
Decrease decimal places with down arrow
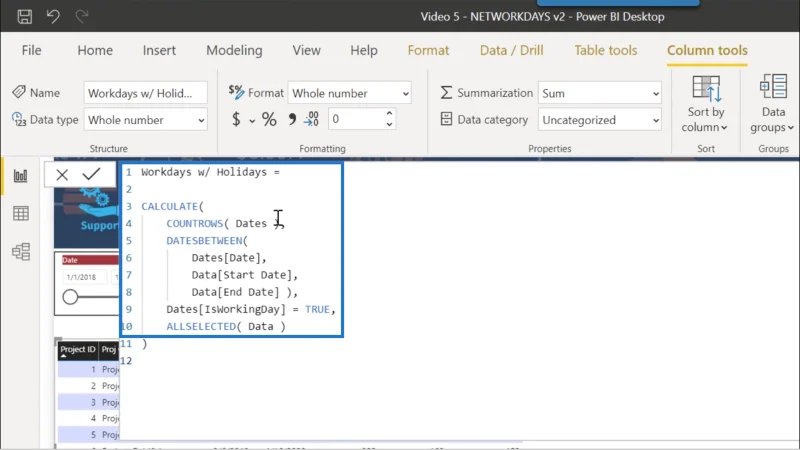pos(389,124)
